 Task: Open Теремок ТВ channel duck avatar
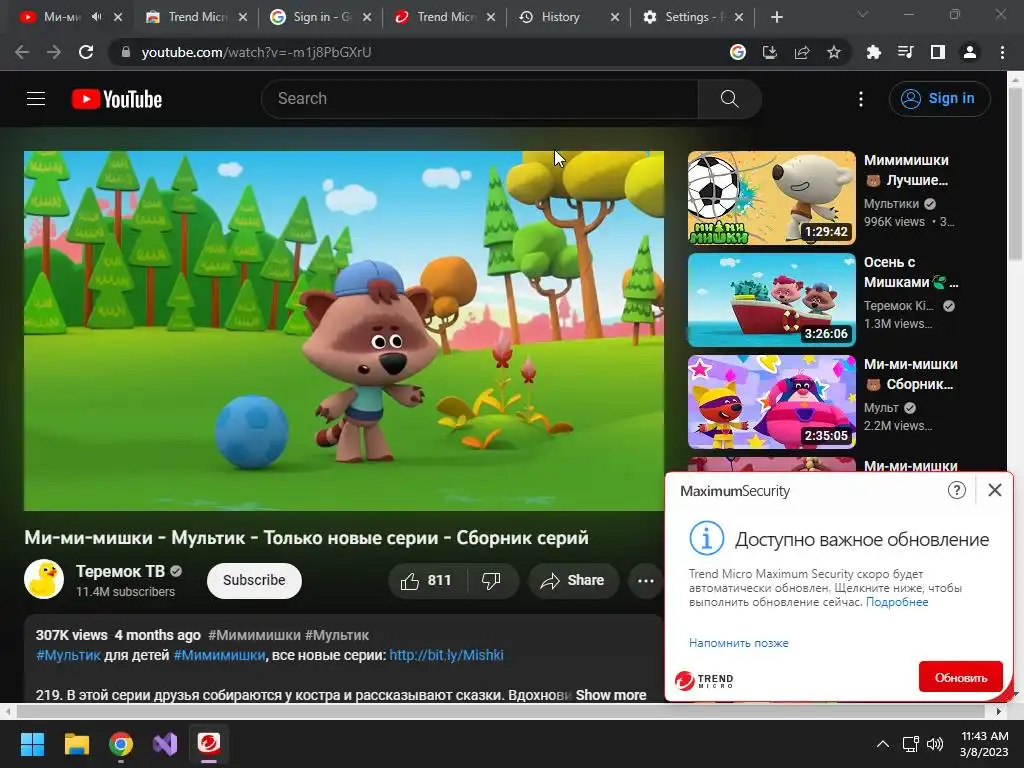pos(44,579)
